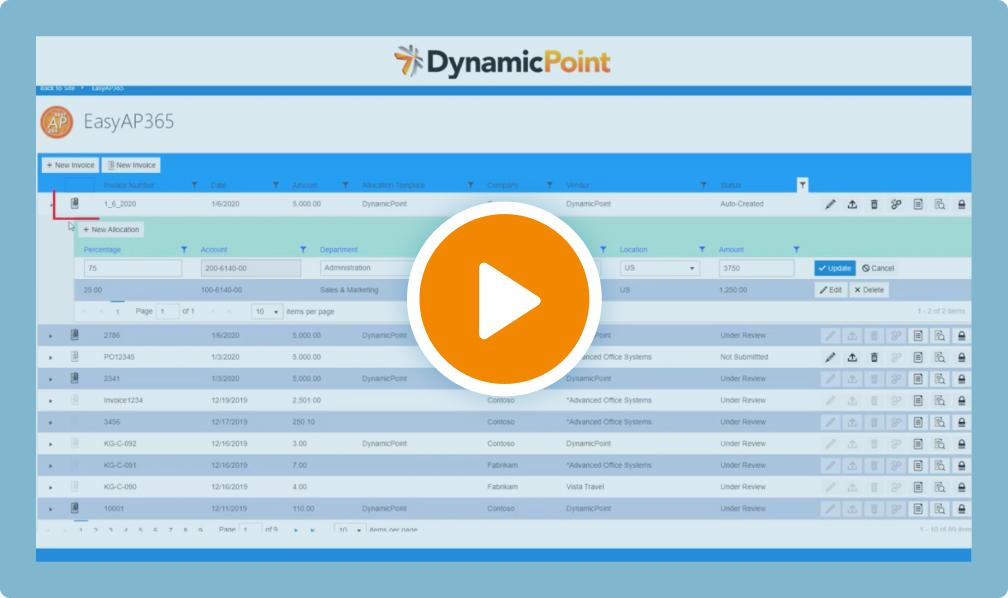Screen dimensions: 1008x598
Task: Open the document details icon for invoice 2786
Action: pos(917,336)
